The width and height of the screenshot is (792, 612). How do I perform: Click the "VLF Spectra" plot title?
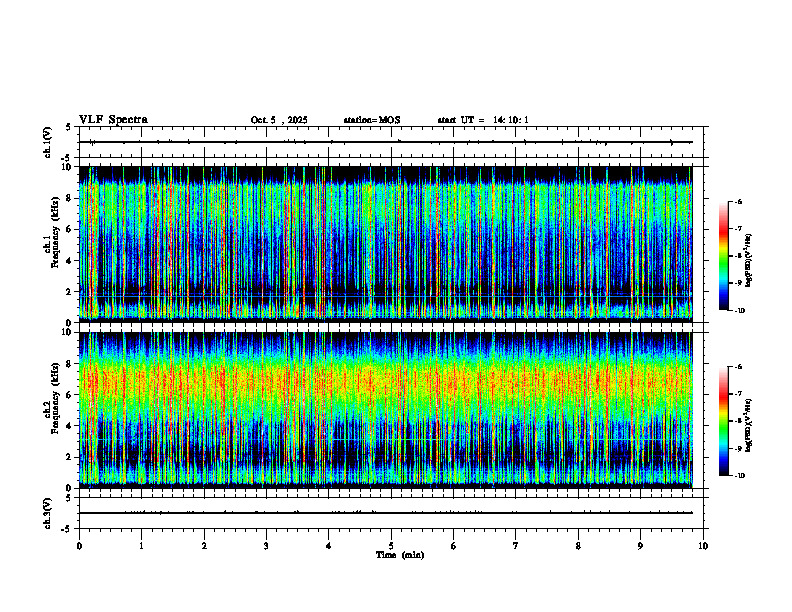113,120
